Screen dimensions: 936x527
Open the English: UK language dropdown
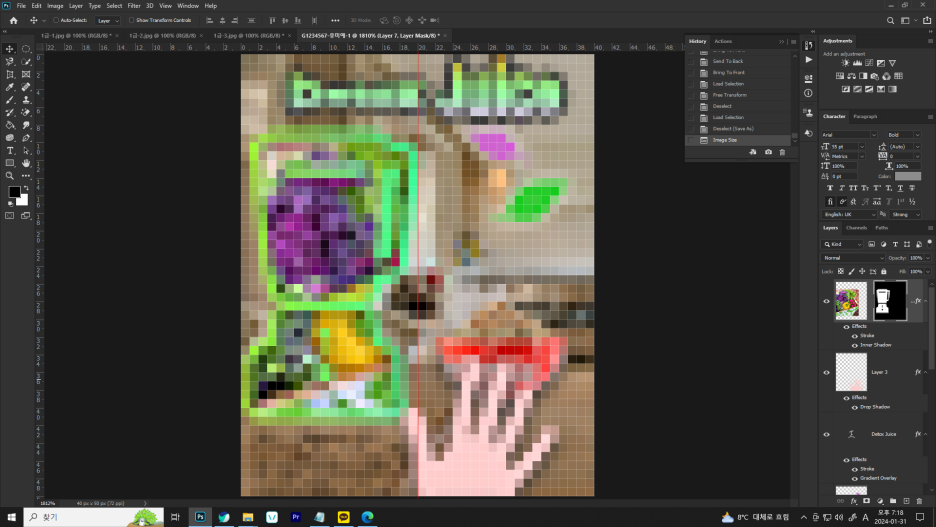[849, 214]
